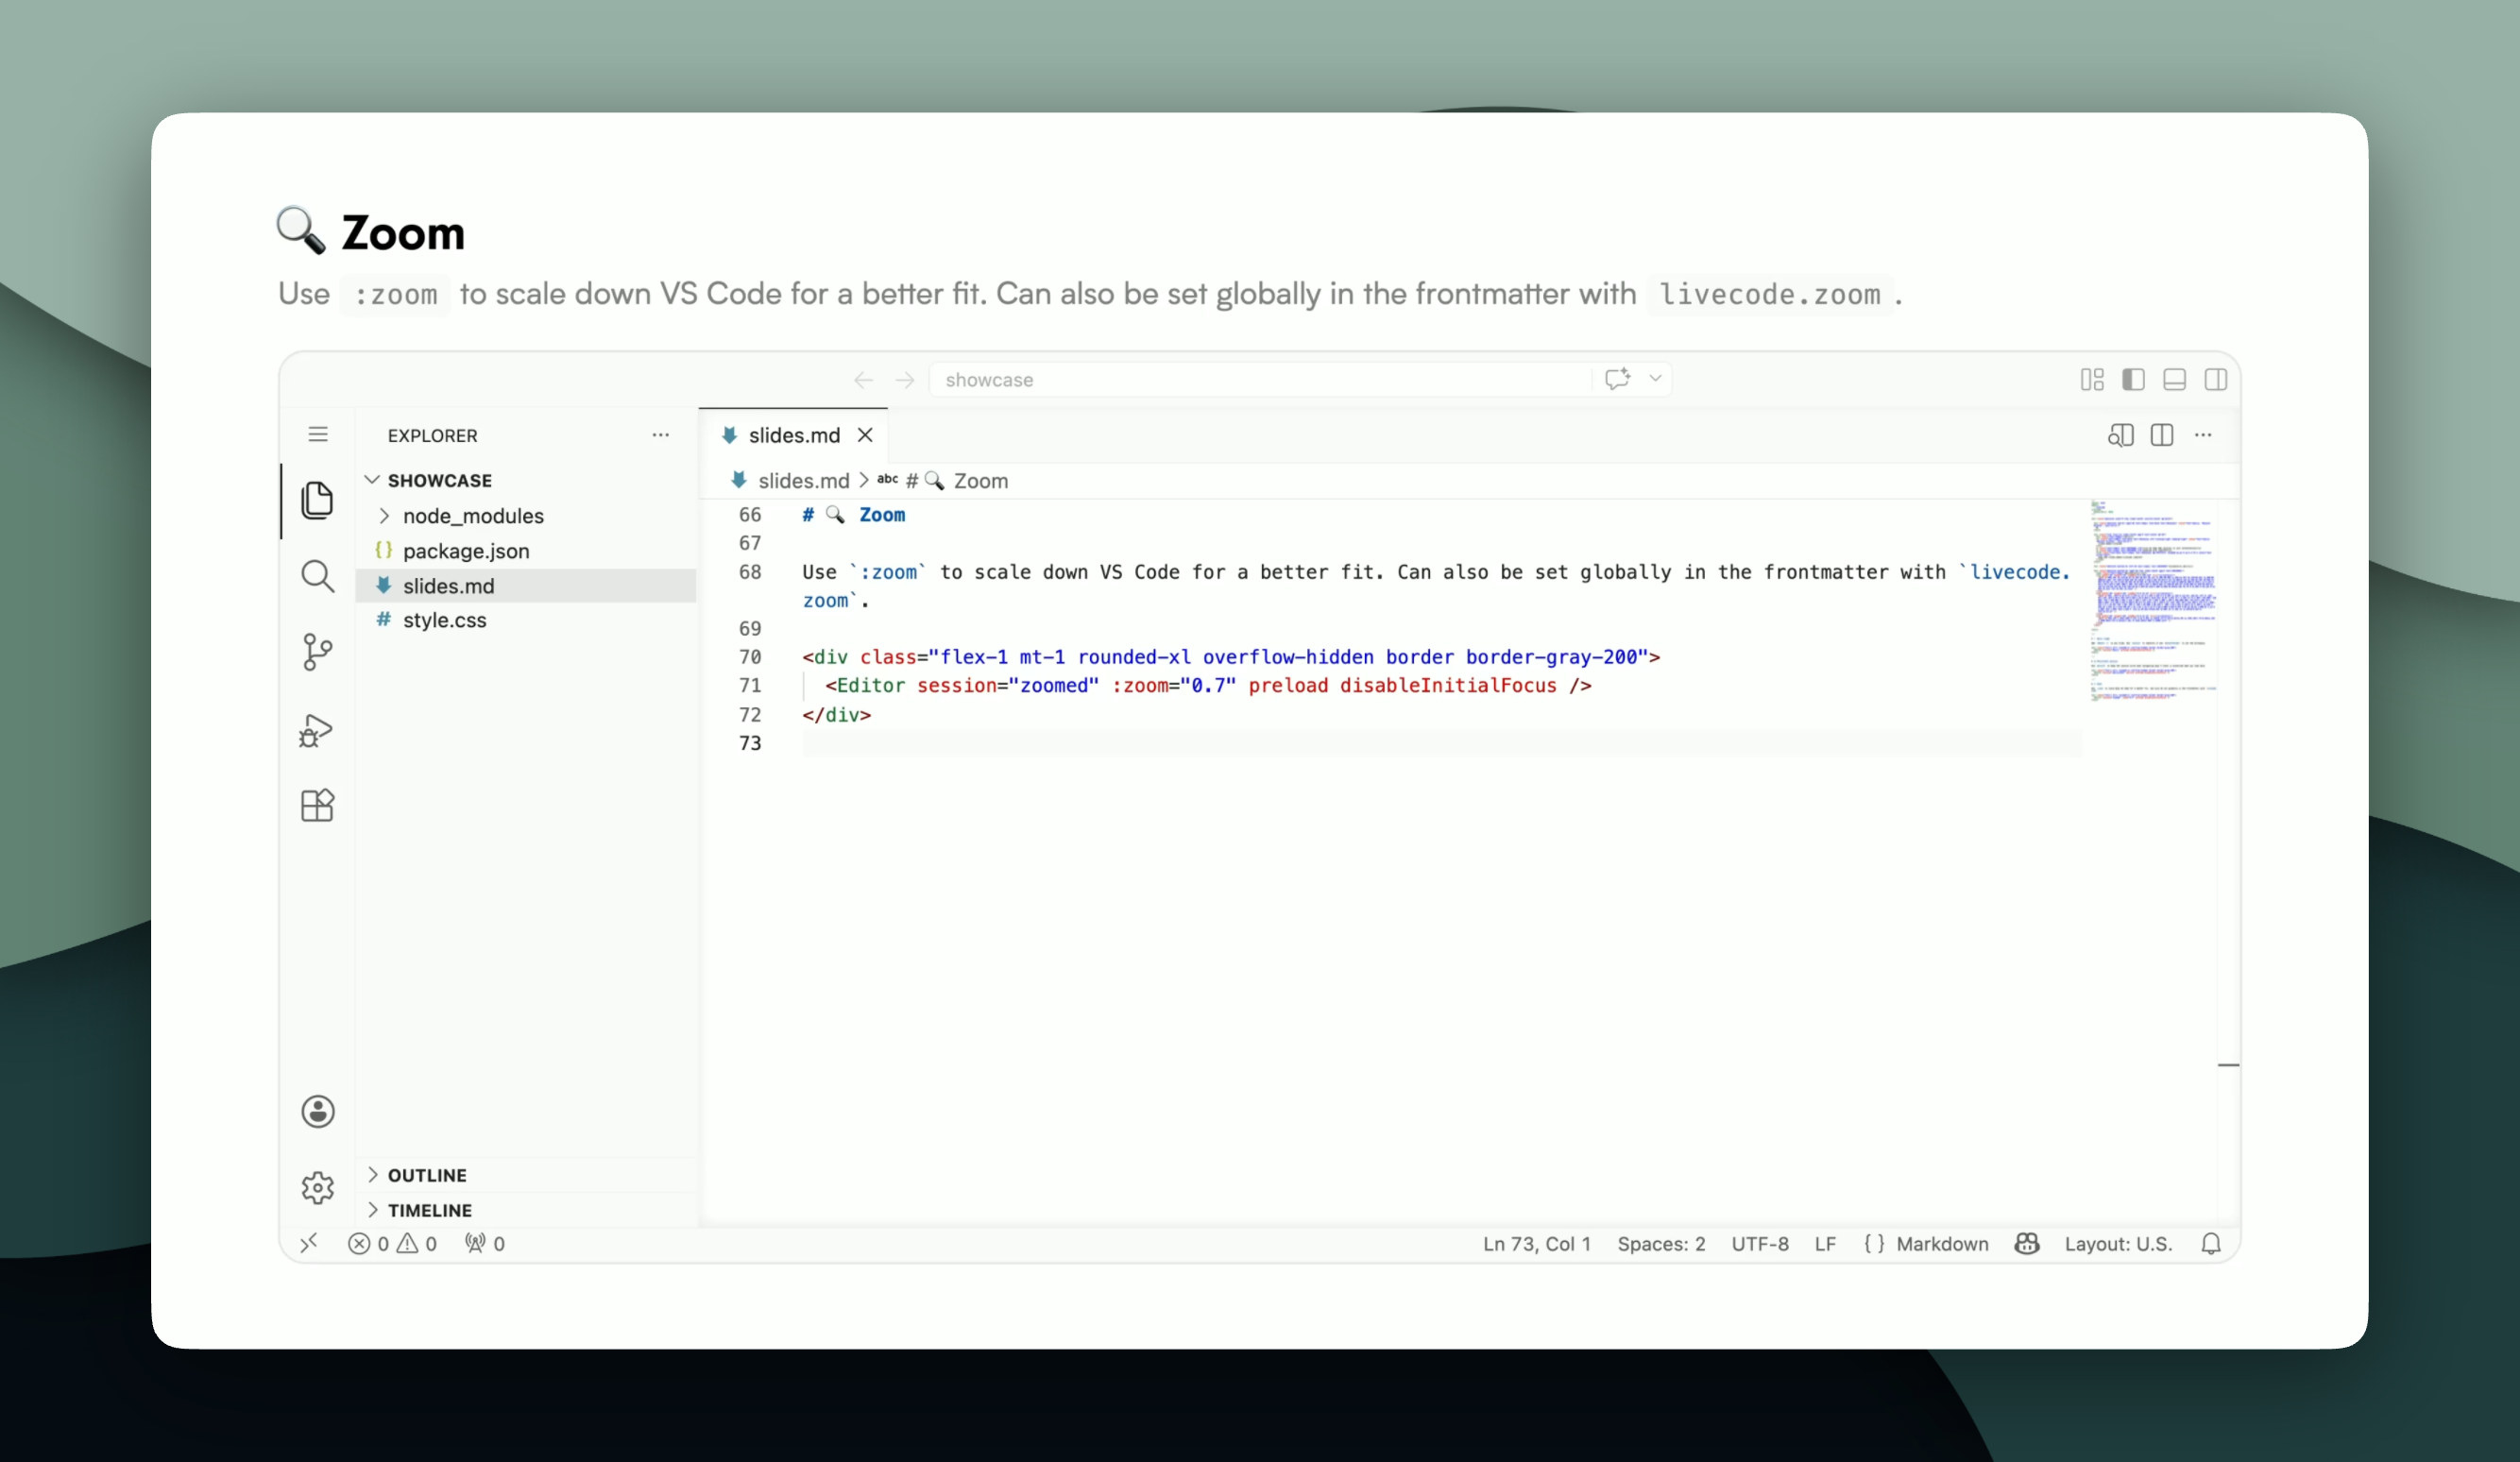Toggle the secondary side bar layout button
Viewport: 2520px width, 1462px height.
[x=2215, y=380]
